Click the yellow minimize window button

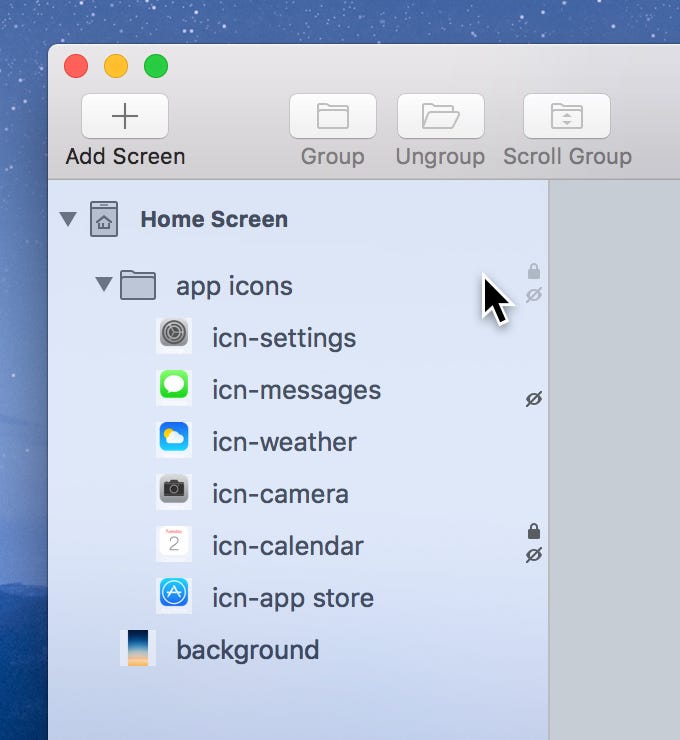coord(116,66)
